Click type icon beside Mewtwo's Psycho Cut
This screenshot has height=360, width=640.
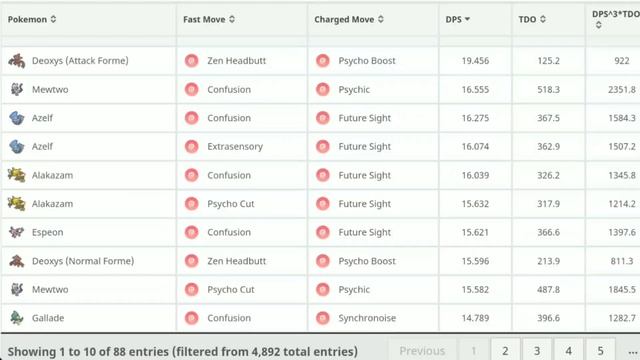(191, 289)
